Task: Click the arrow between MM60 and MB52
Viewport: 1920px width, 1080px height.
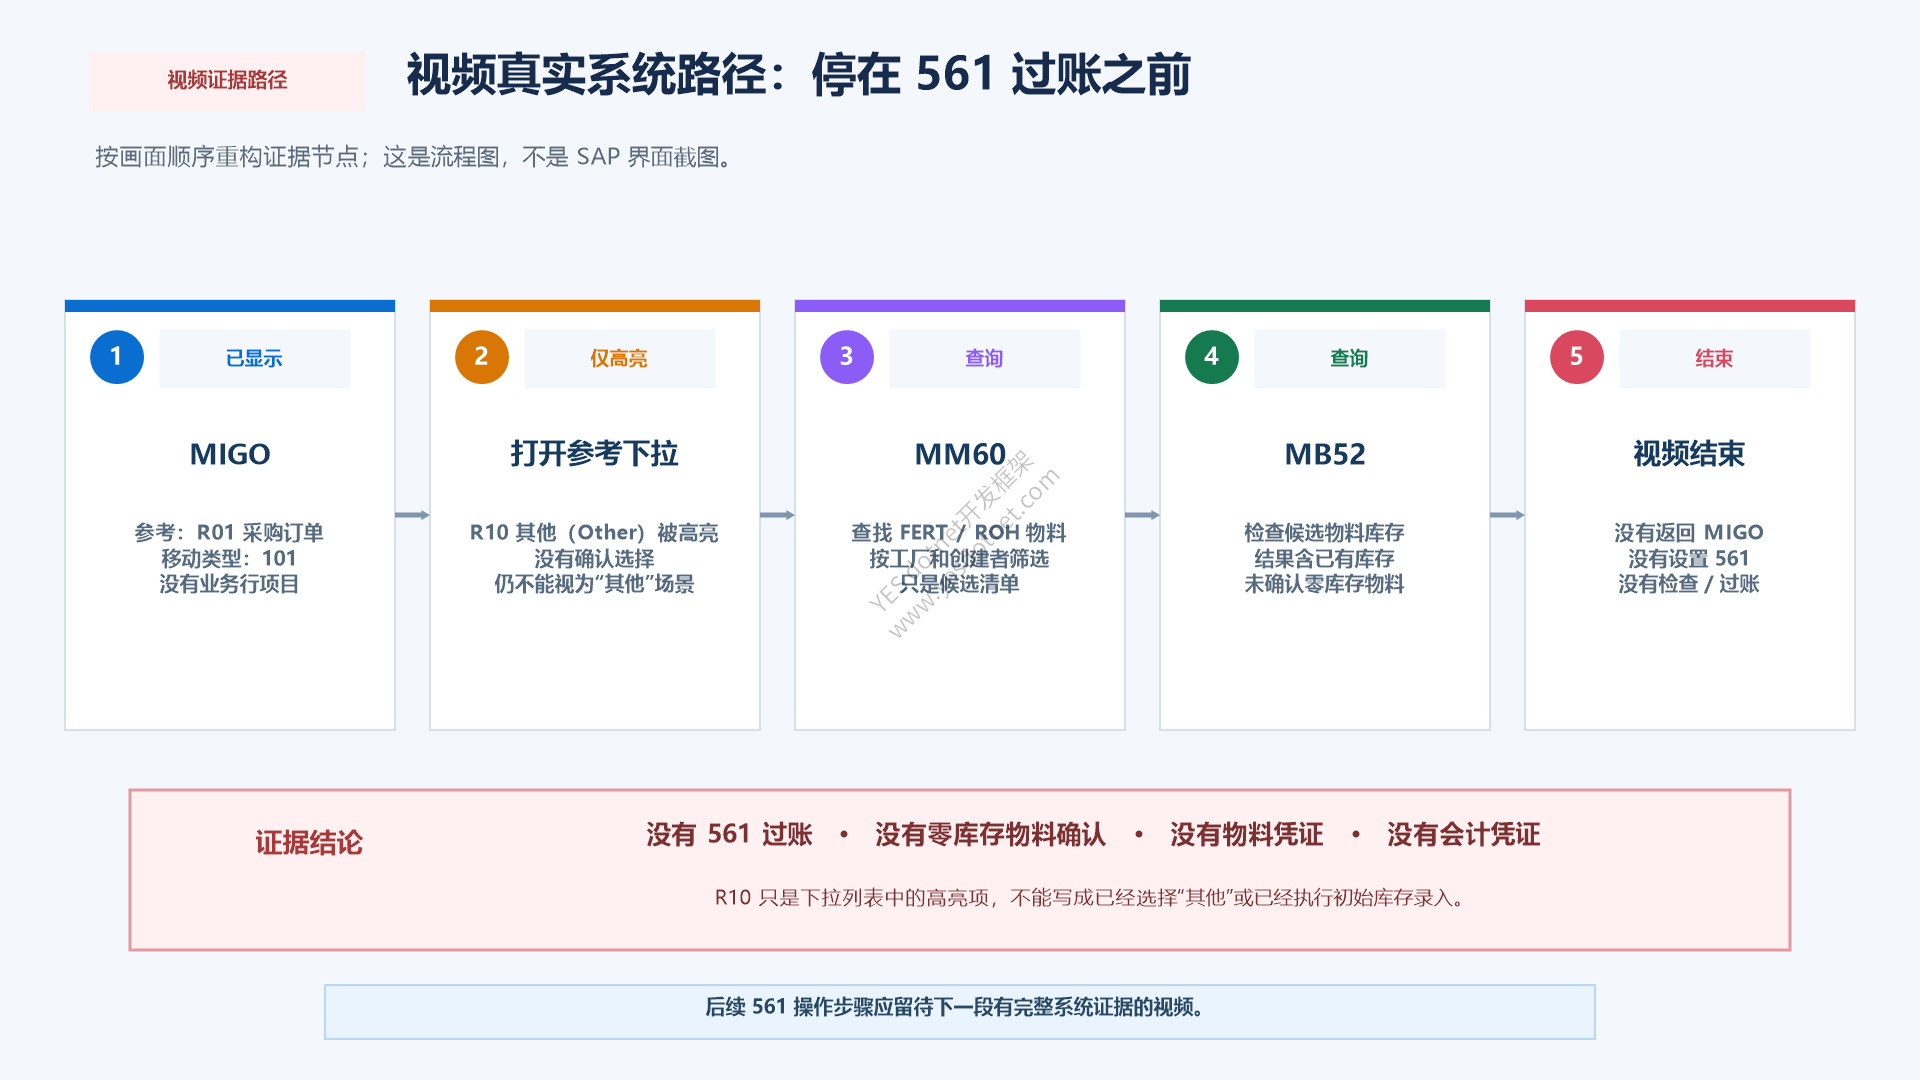Action: coord(1142,515)
